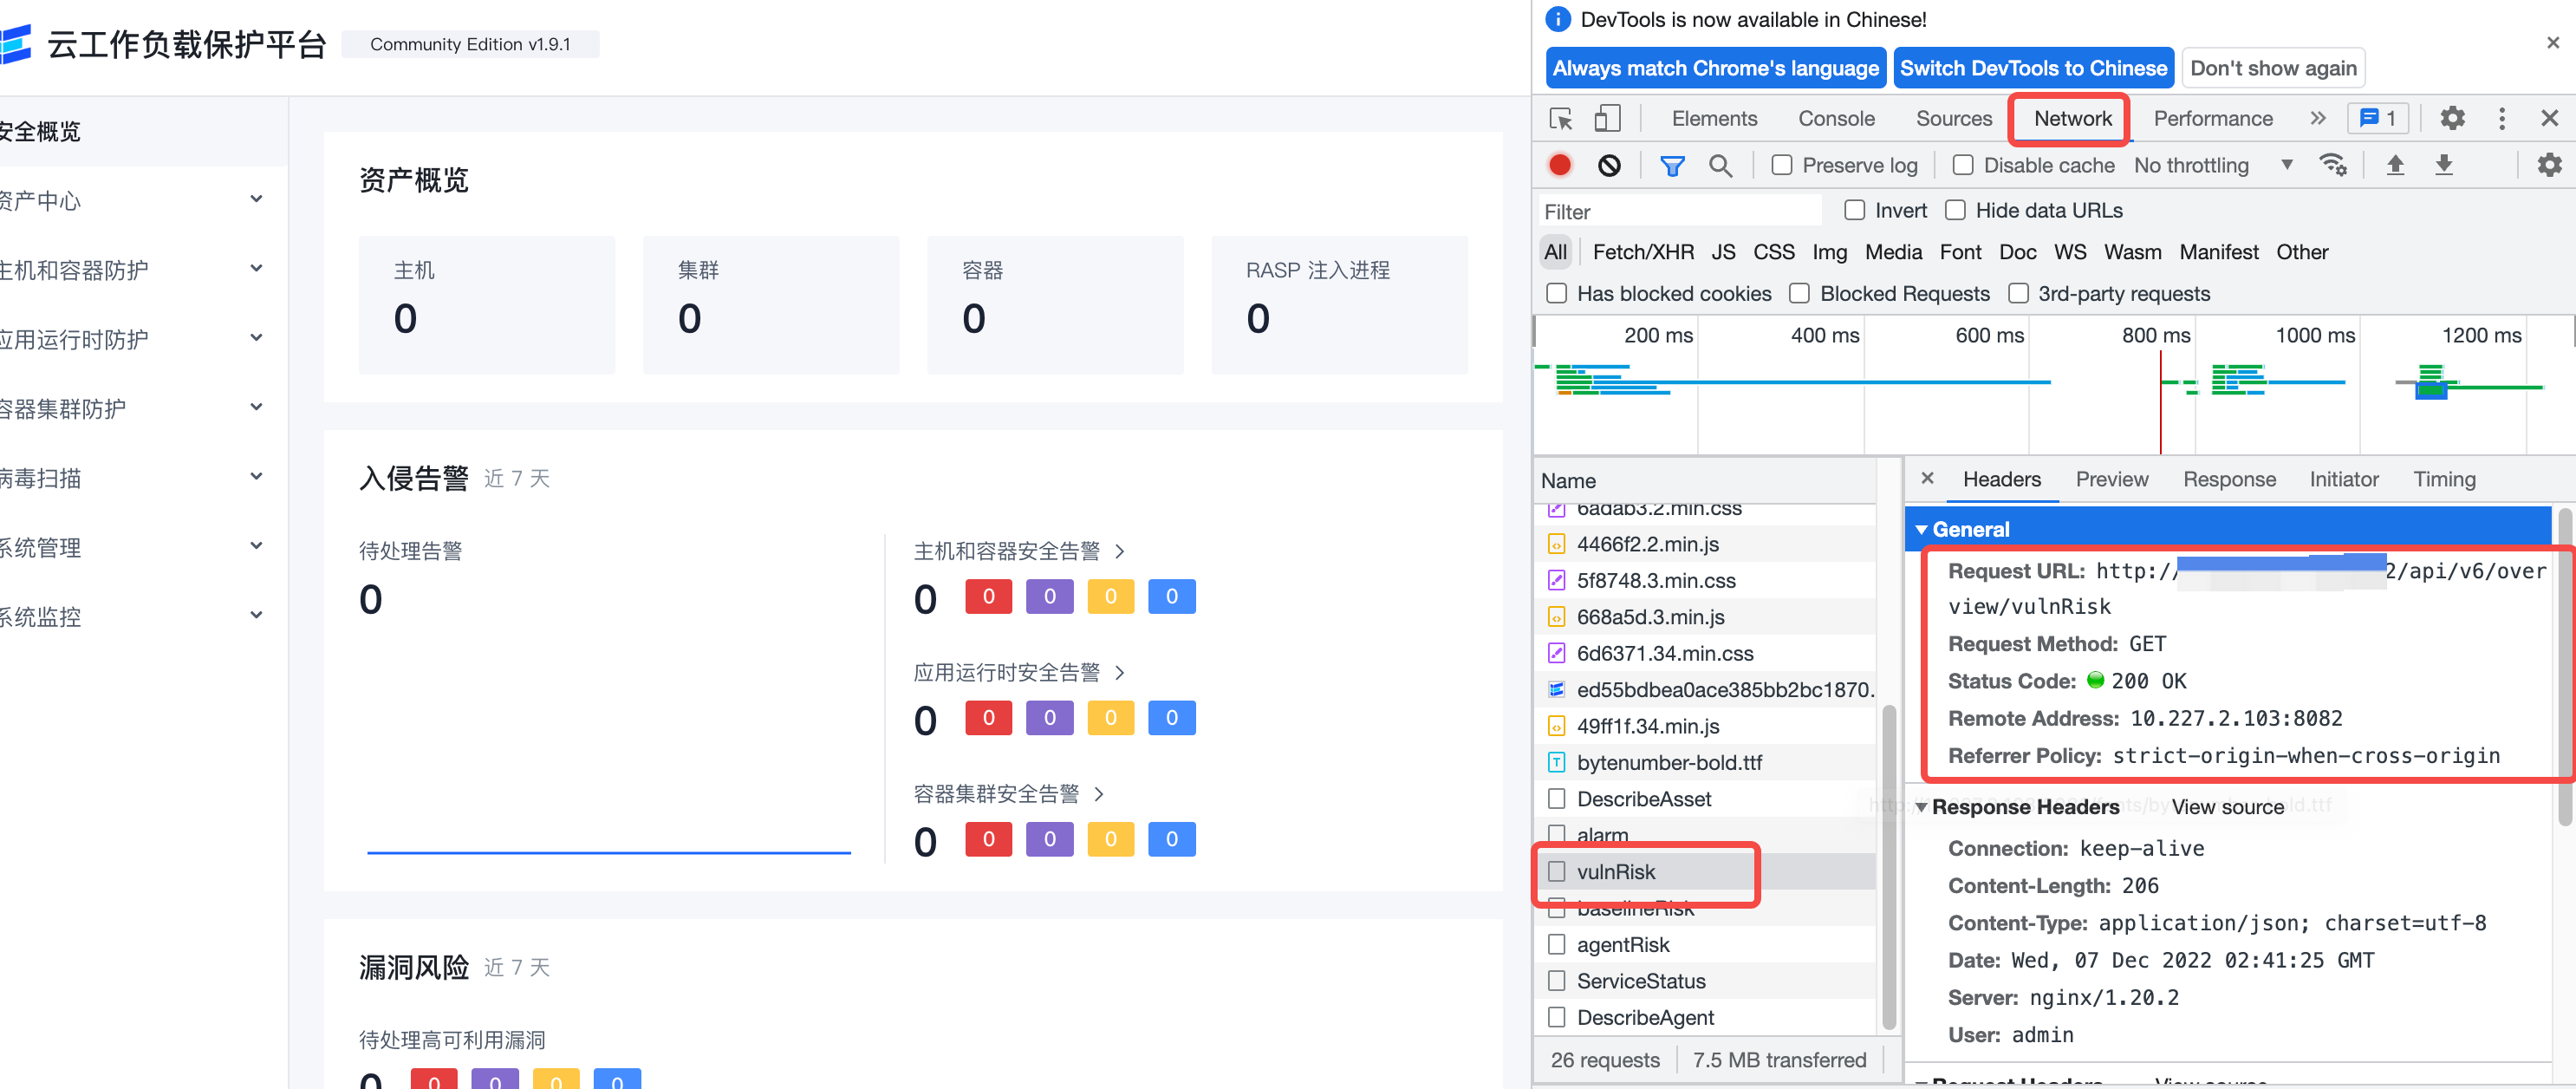Viewport: 2576px width, 1089px height.
Task: Toggle the network filter funnel icon
Action: coord(1674,165)
